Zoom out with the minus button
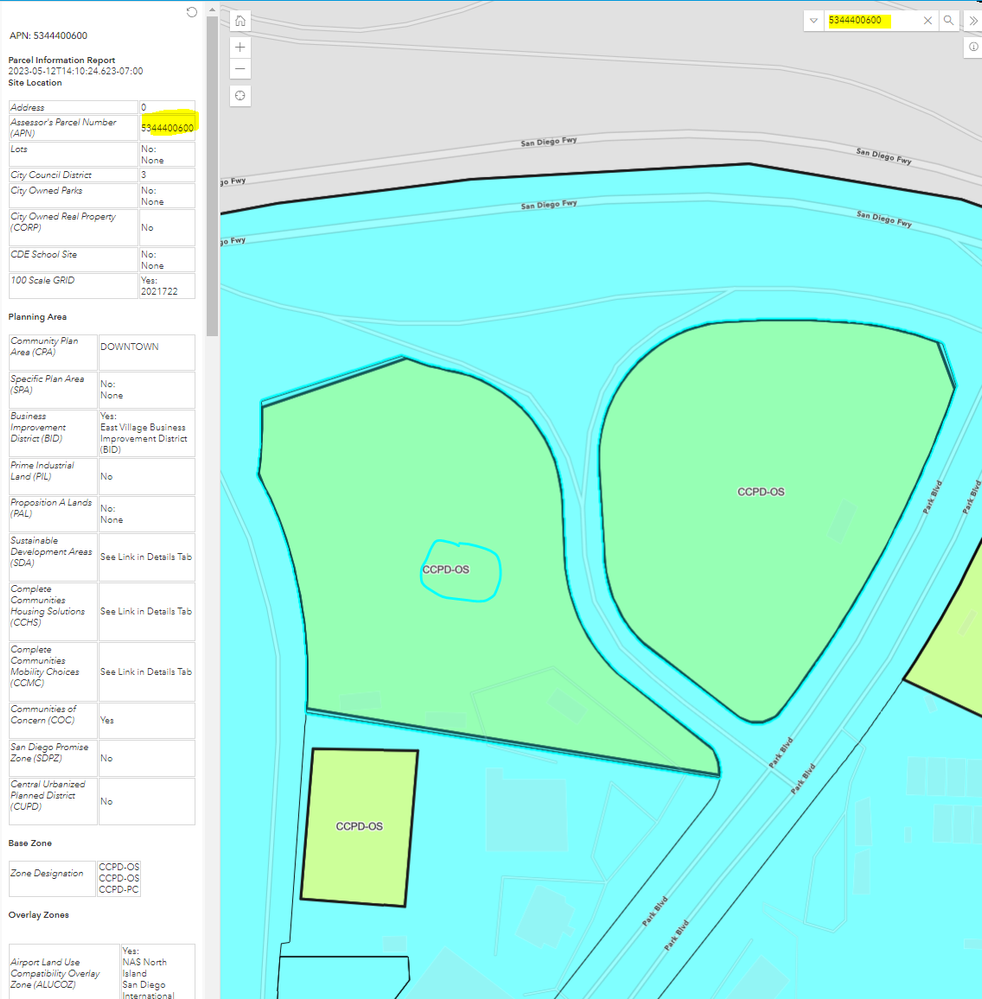This screenshot has height=999, width=982. [x=240, y=69]
